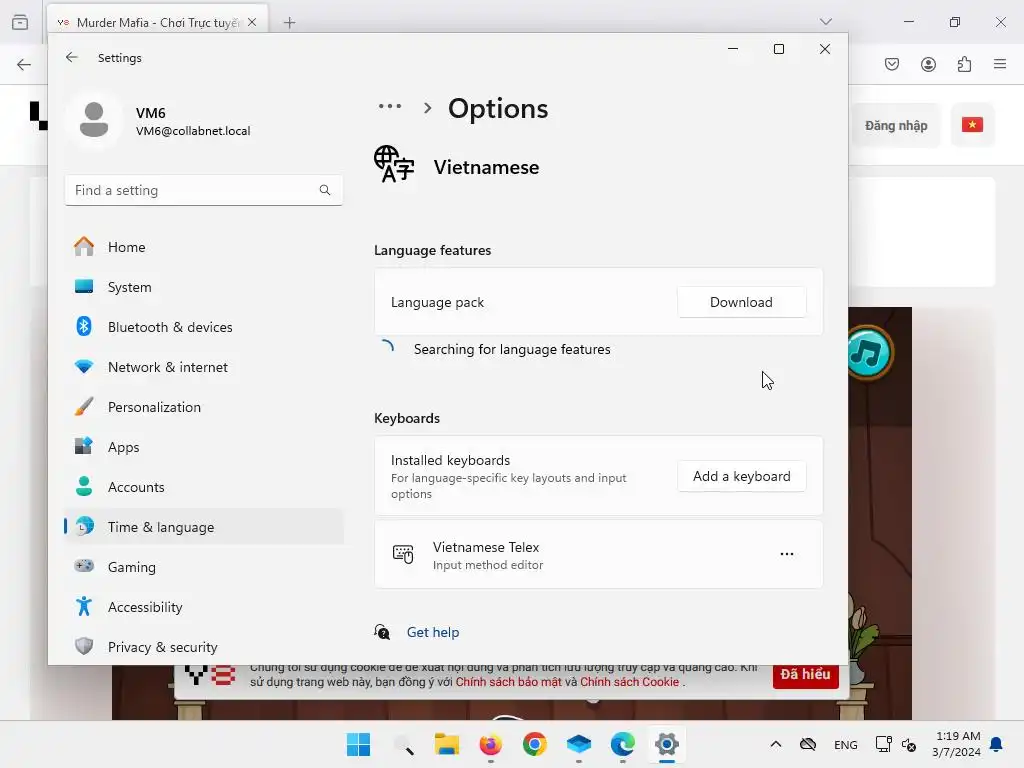Maximize the Settings window
The width and height of the screenshot is (1024, 768).
click(778, 49)
